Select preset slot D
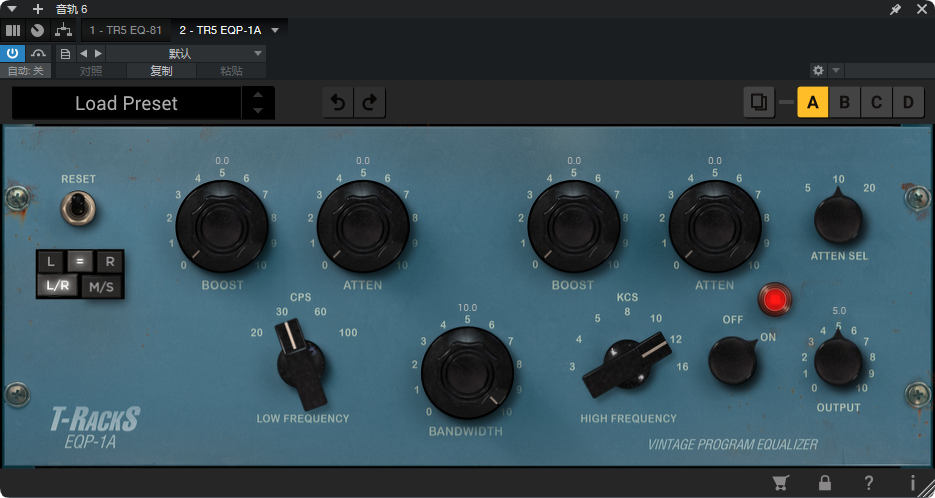The height and width of the screenshot is (498, 935). tap(908, 102)
